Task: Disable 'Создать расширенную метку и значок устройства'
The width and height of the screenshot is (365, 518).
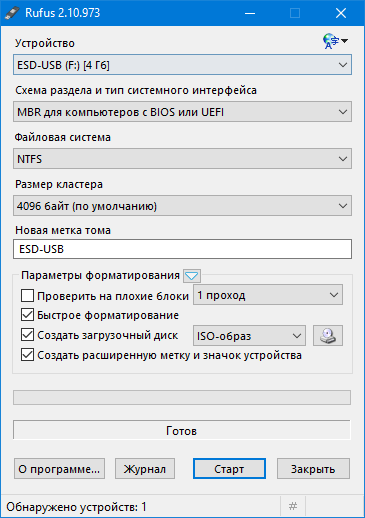Action: point(27,355)
